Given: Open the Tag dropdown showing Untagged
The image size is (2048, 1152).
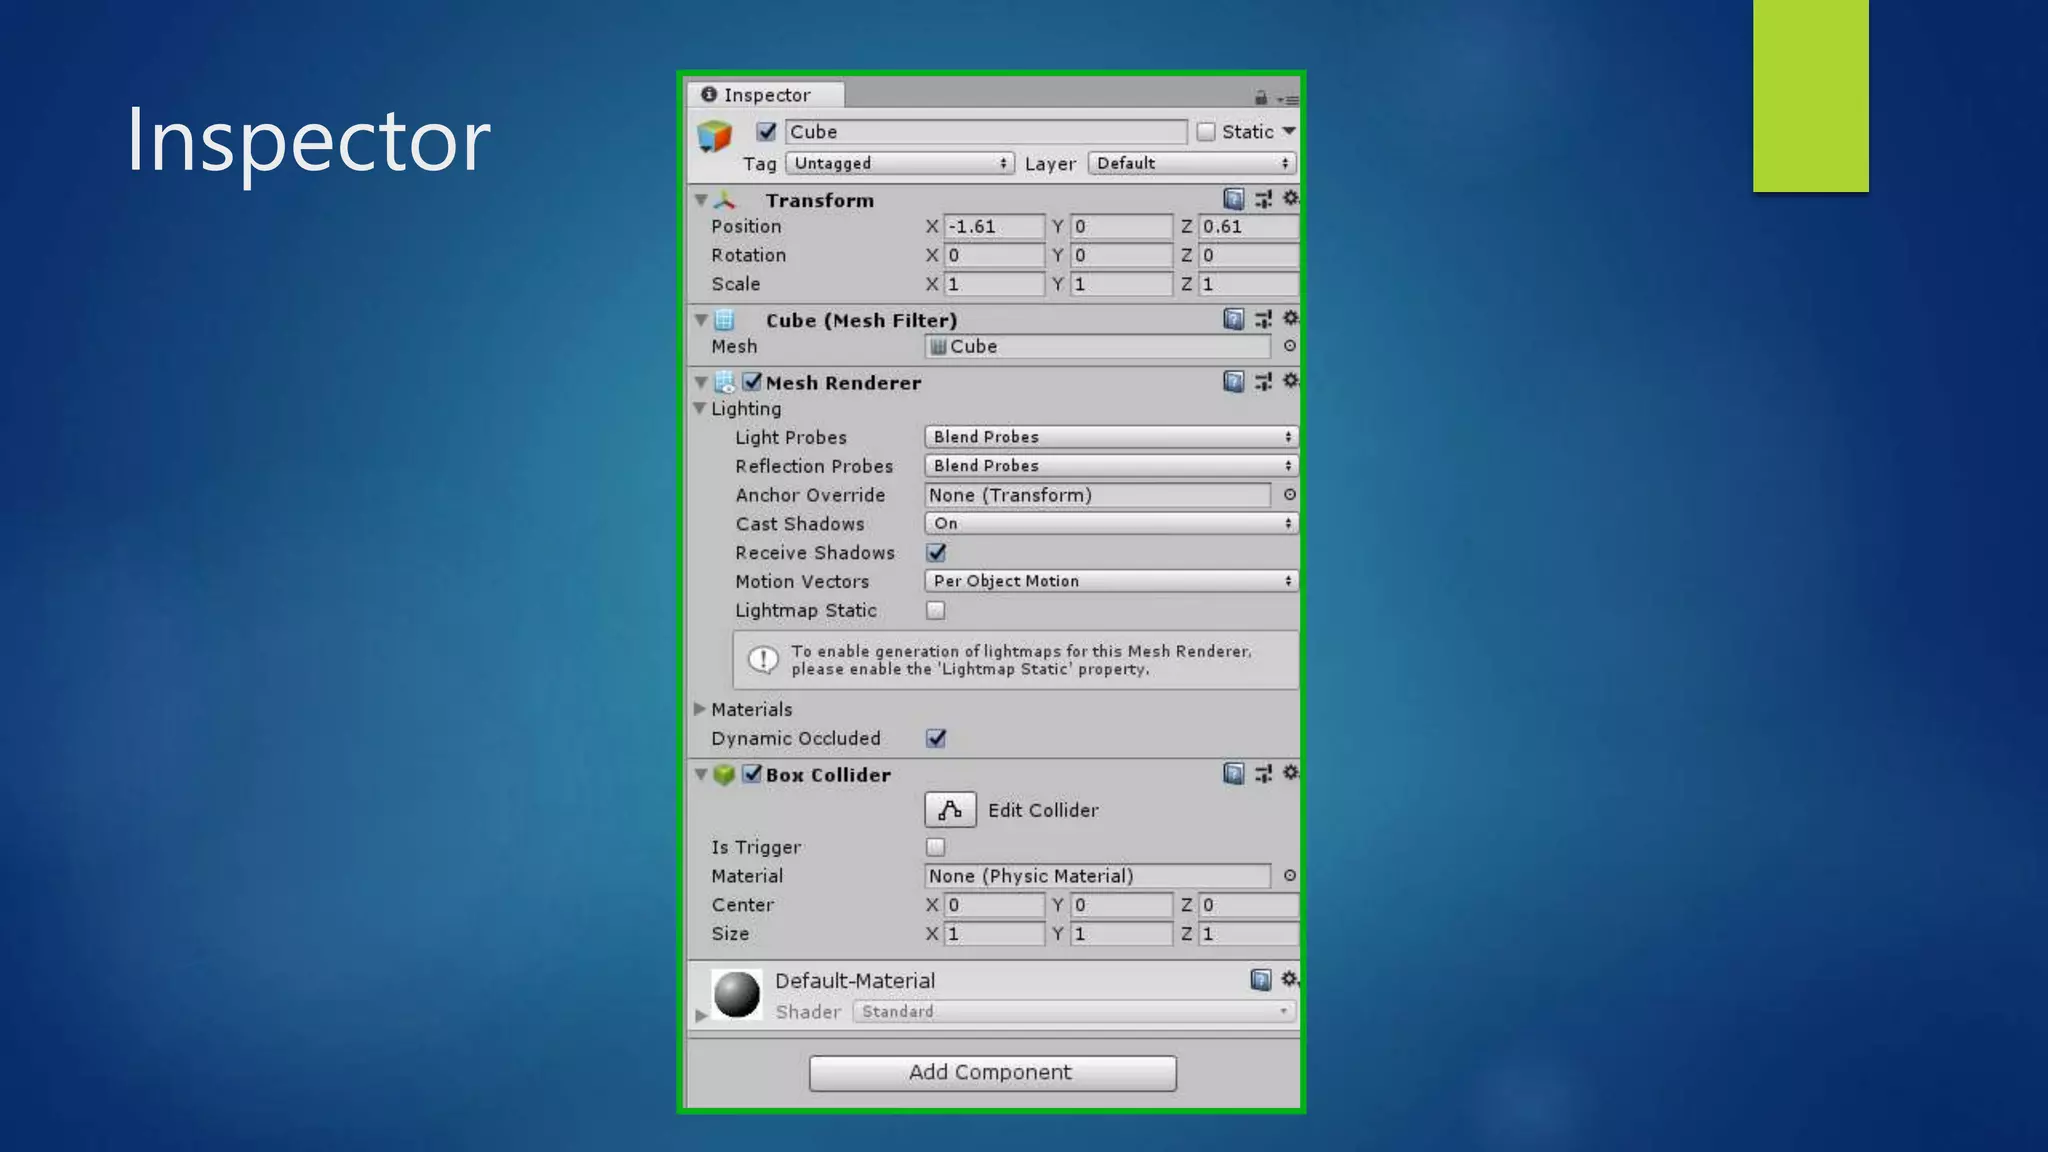Looking at the screenshot, I should click(899, 163).
